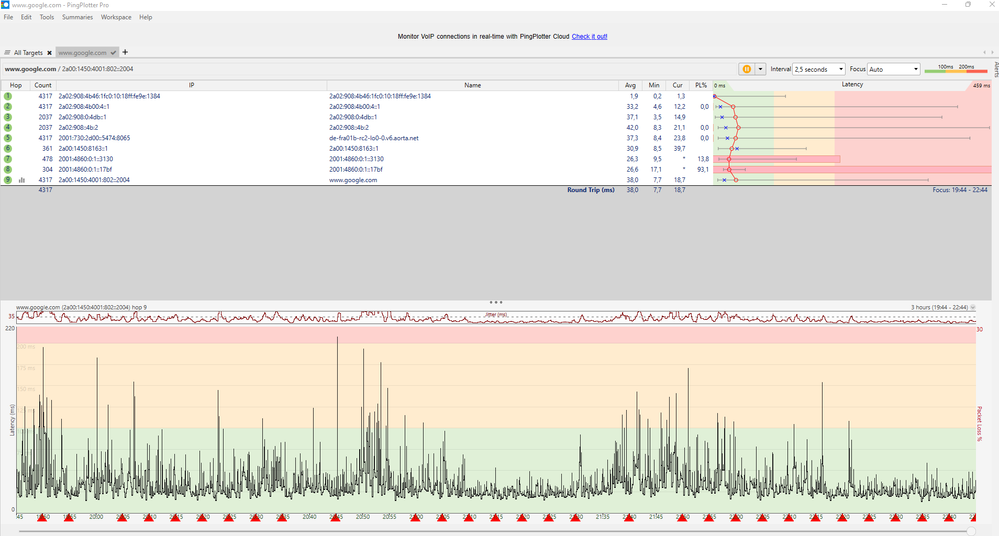Image resolution: width=999 pixels, height=536 pixels.
Task: Open the vertical Alerts side panel tab
Action: point(995,69)
